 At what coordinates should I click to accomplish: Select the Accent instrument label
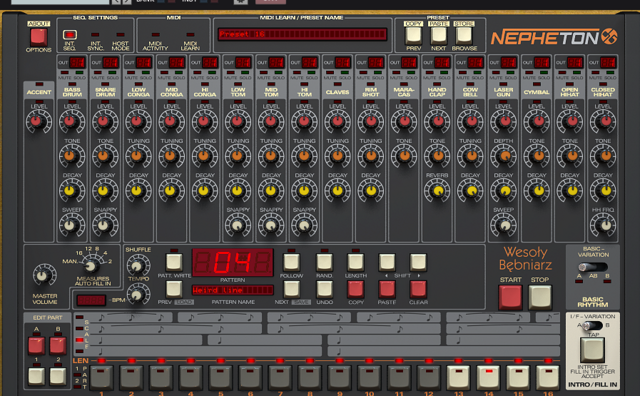39,92
